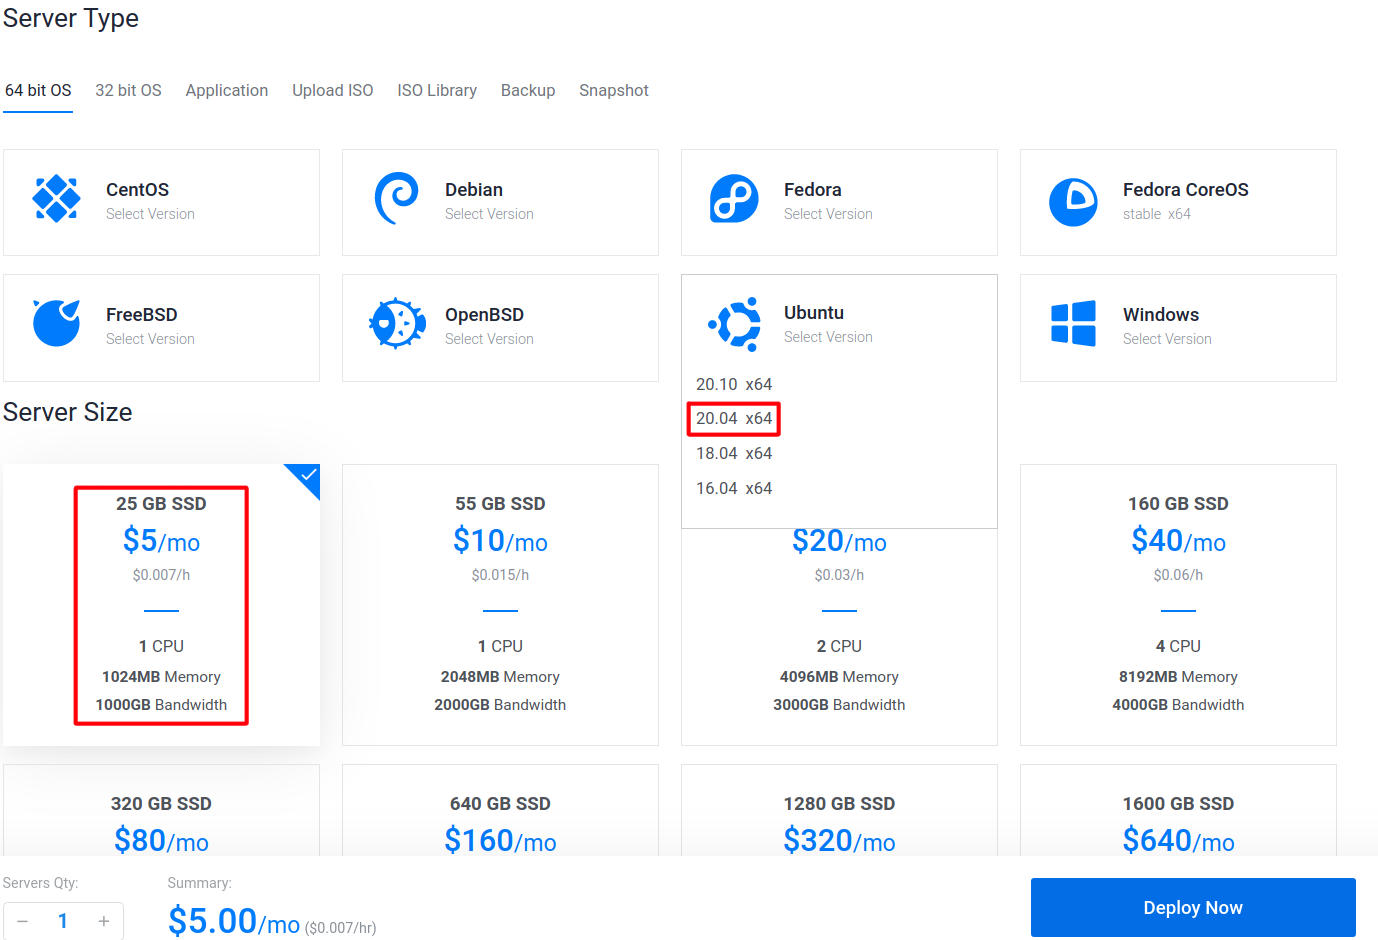1378x940 pixels.
Task: Click the checkmark on the $5/mo plan
Action: pos(308,475)
